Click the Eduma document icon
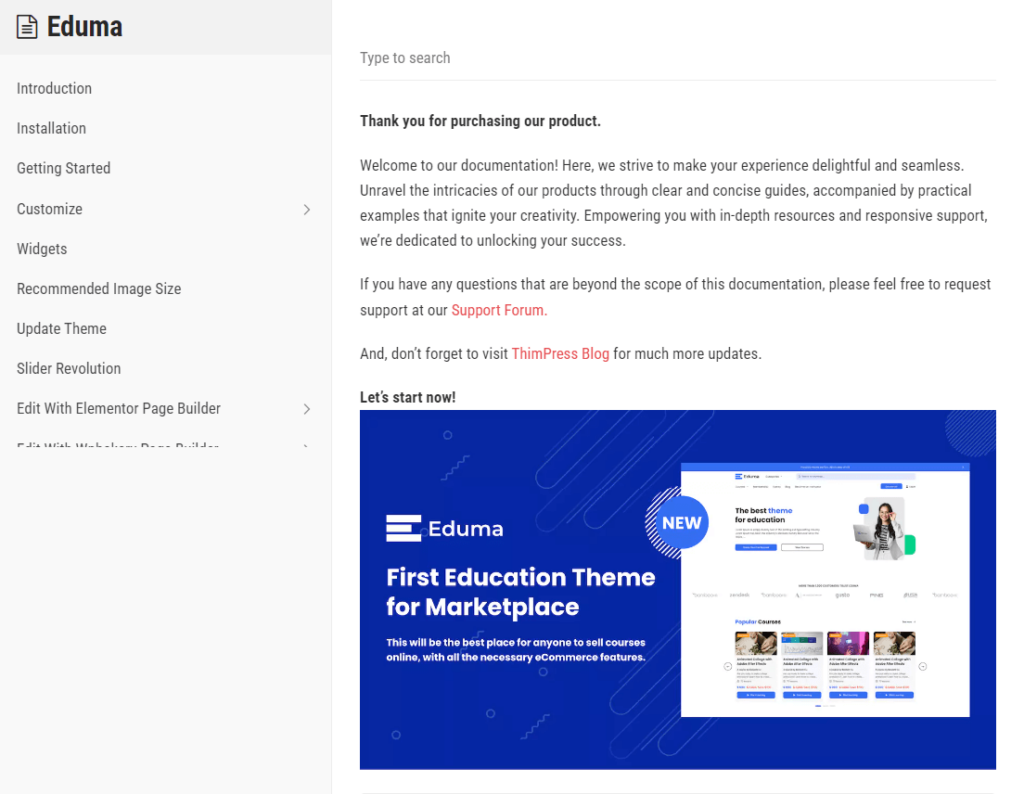This screenshot has width=1024, height=794. [x=27, y=27]
